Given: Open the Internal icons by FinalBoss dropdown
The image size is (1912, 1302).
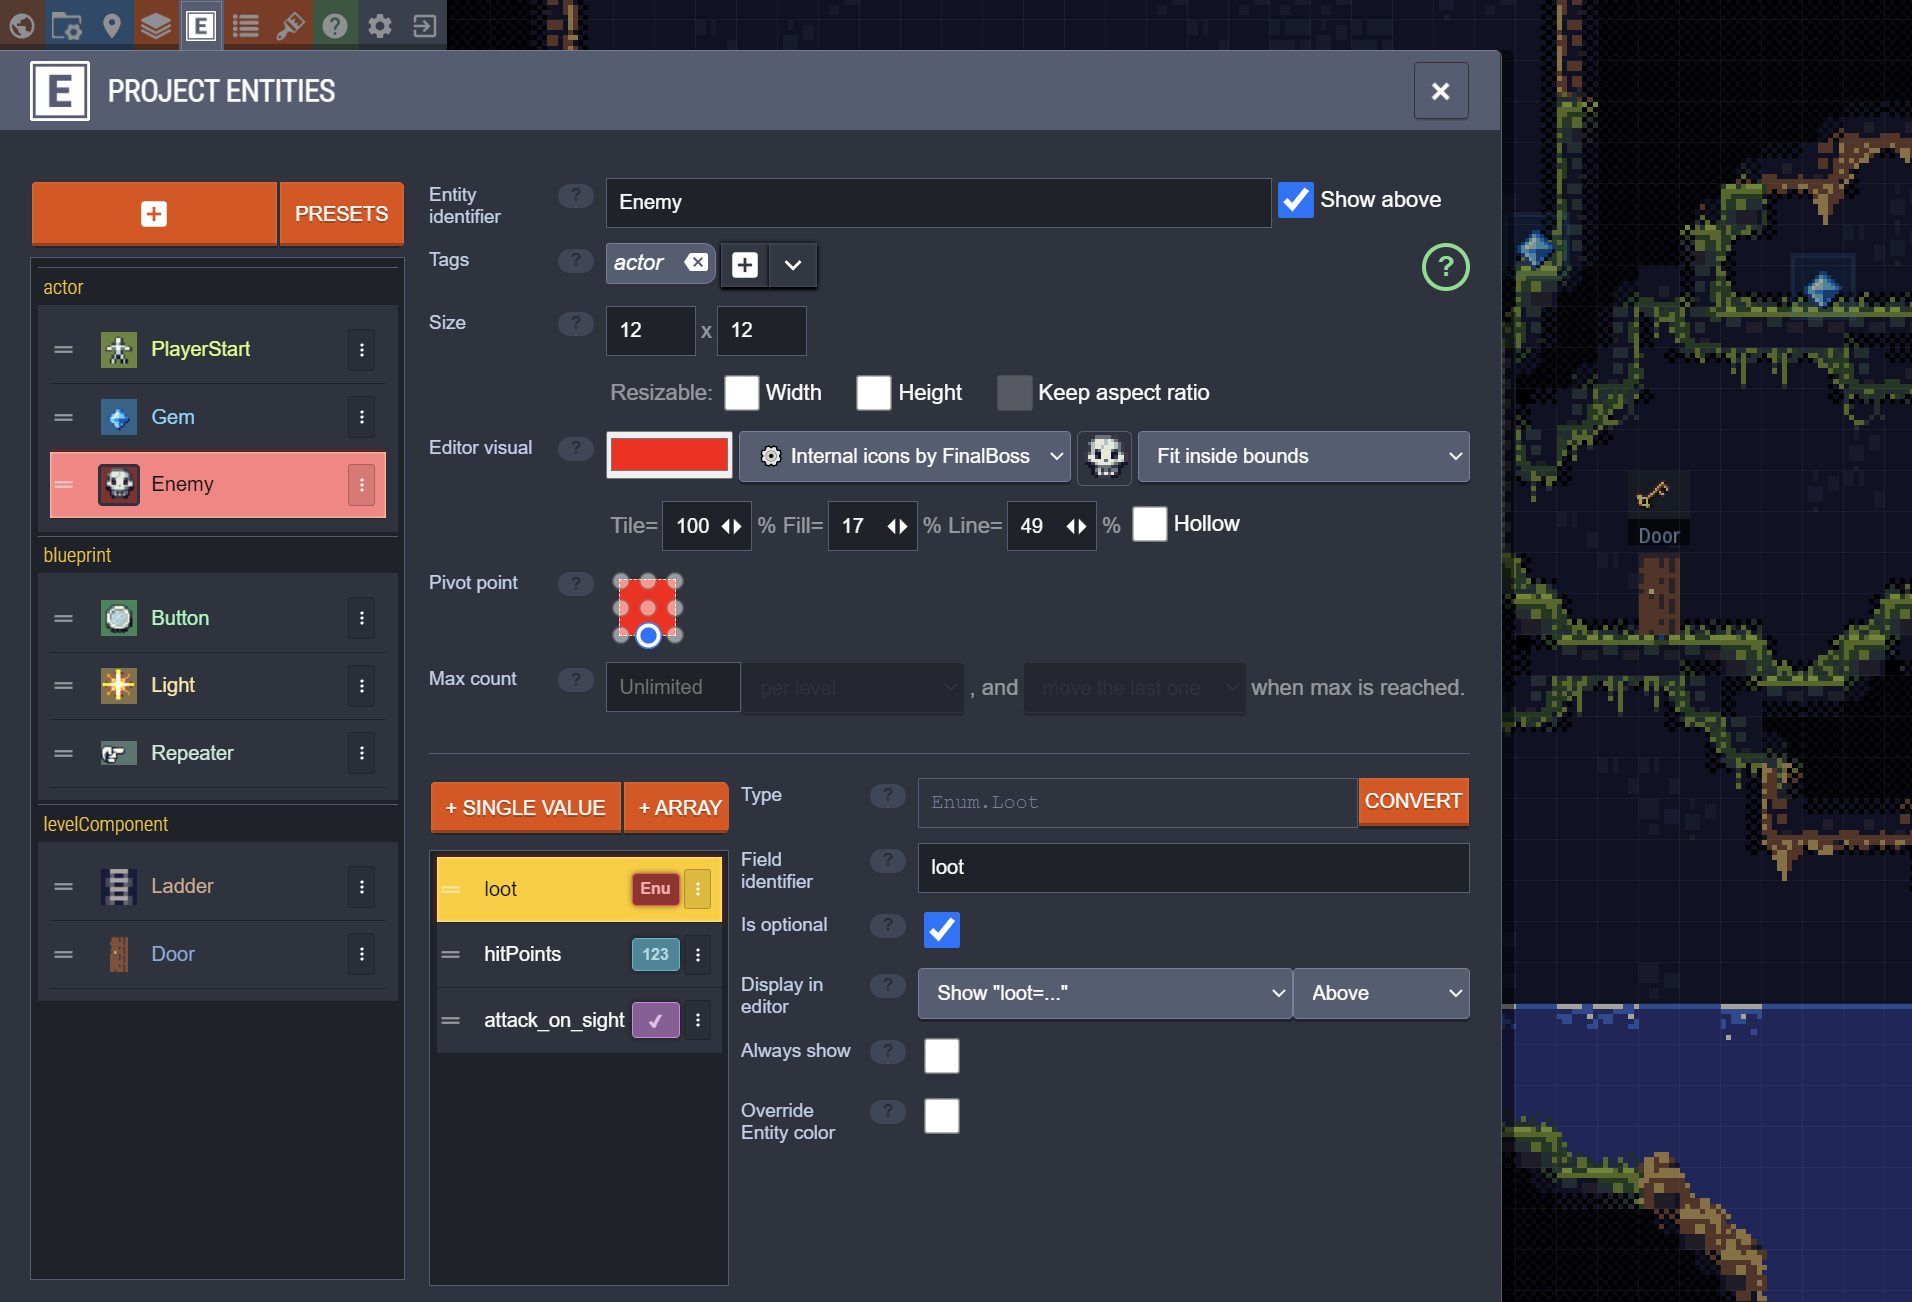Looking at the screenshot, I should 905,457.
